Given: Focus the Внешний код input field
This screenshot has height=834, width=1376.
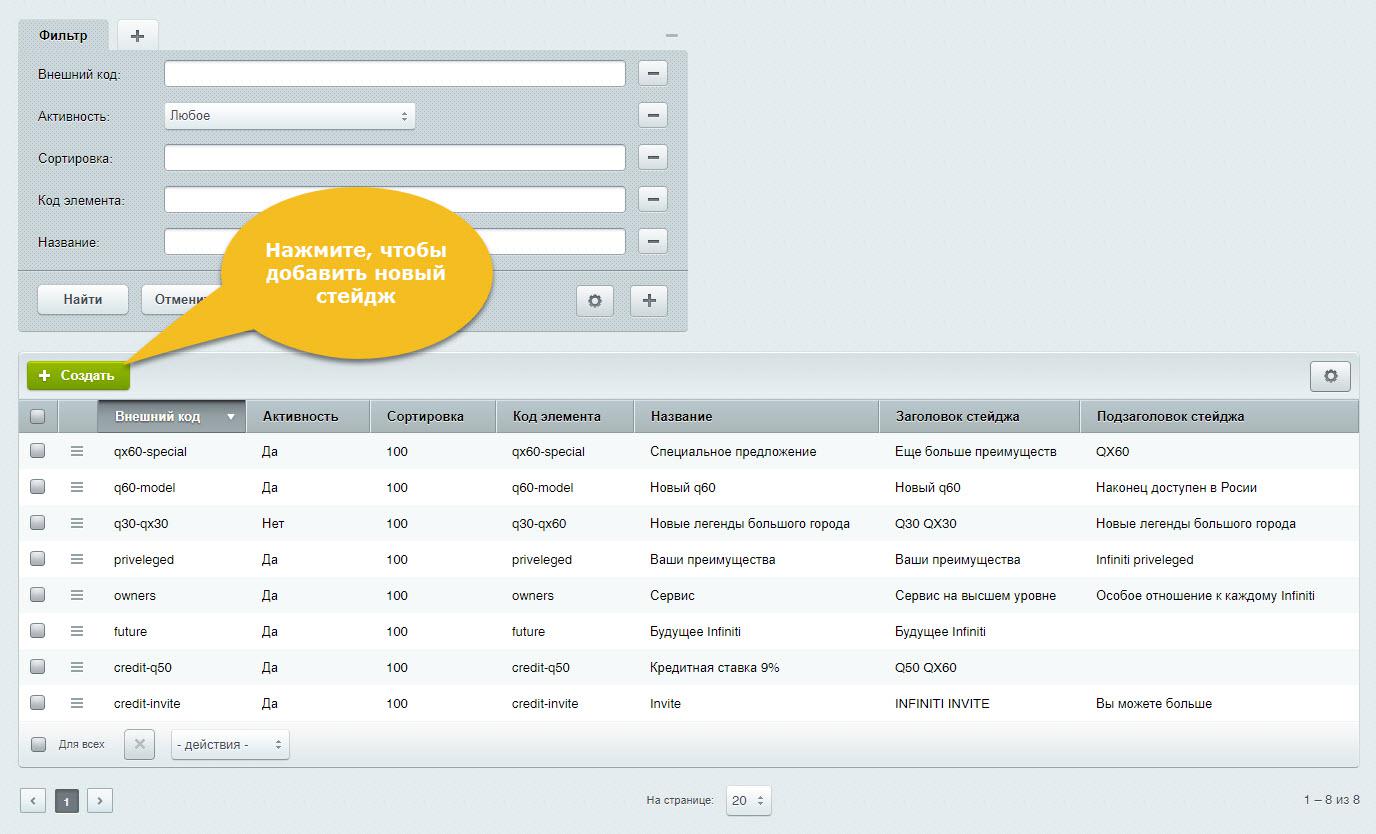Looking at the screenshot, I should pos(395,73).
